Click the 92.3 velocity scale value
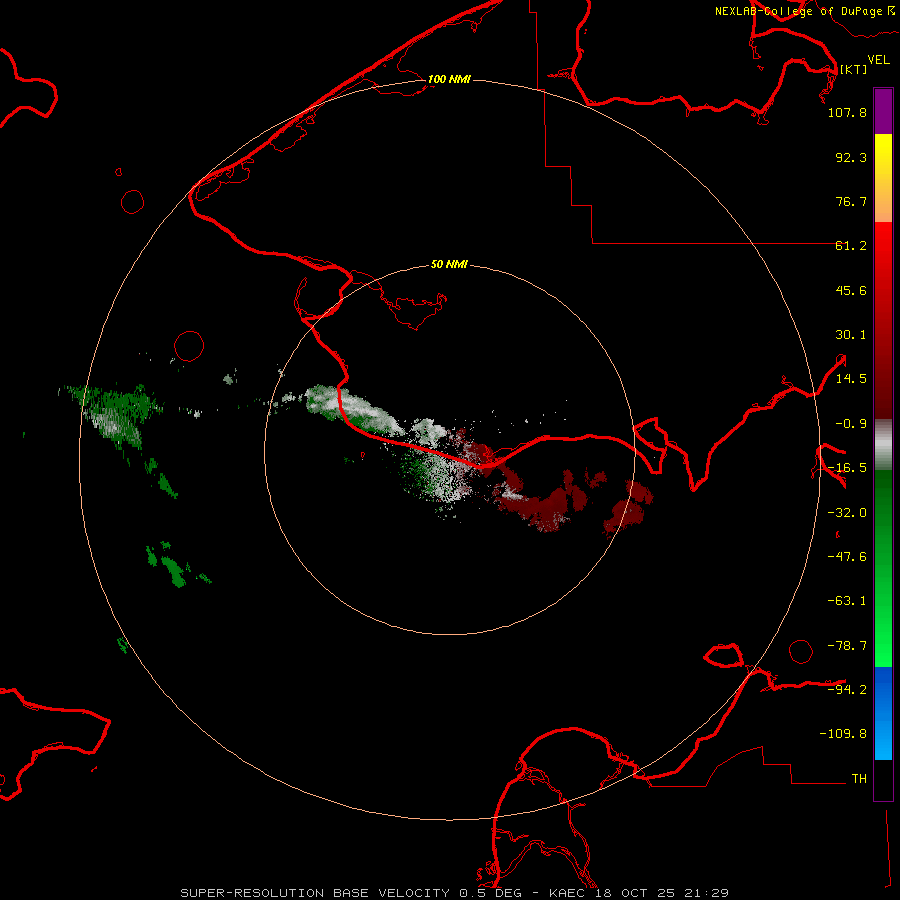900x900 pixels. click(x=851, y=157)
